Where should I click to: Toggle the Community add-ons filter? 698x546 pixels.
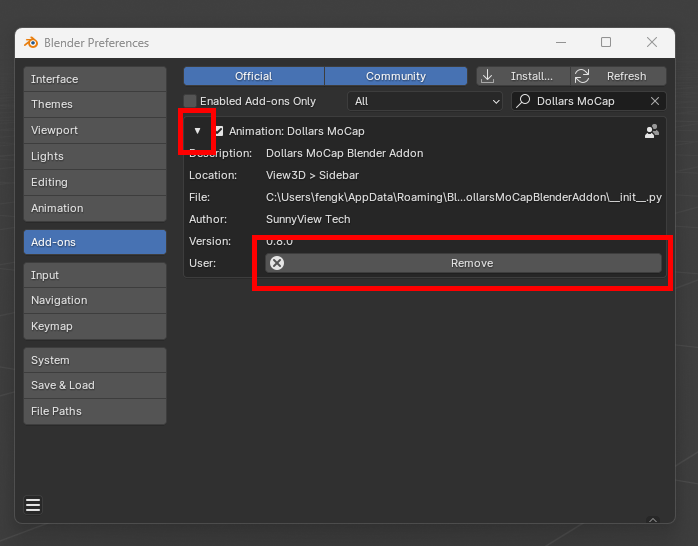pyautogui.click(x=395, y=76)
